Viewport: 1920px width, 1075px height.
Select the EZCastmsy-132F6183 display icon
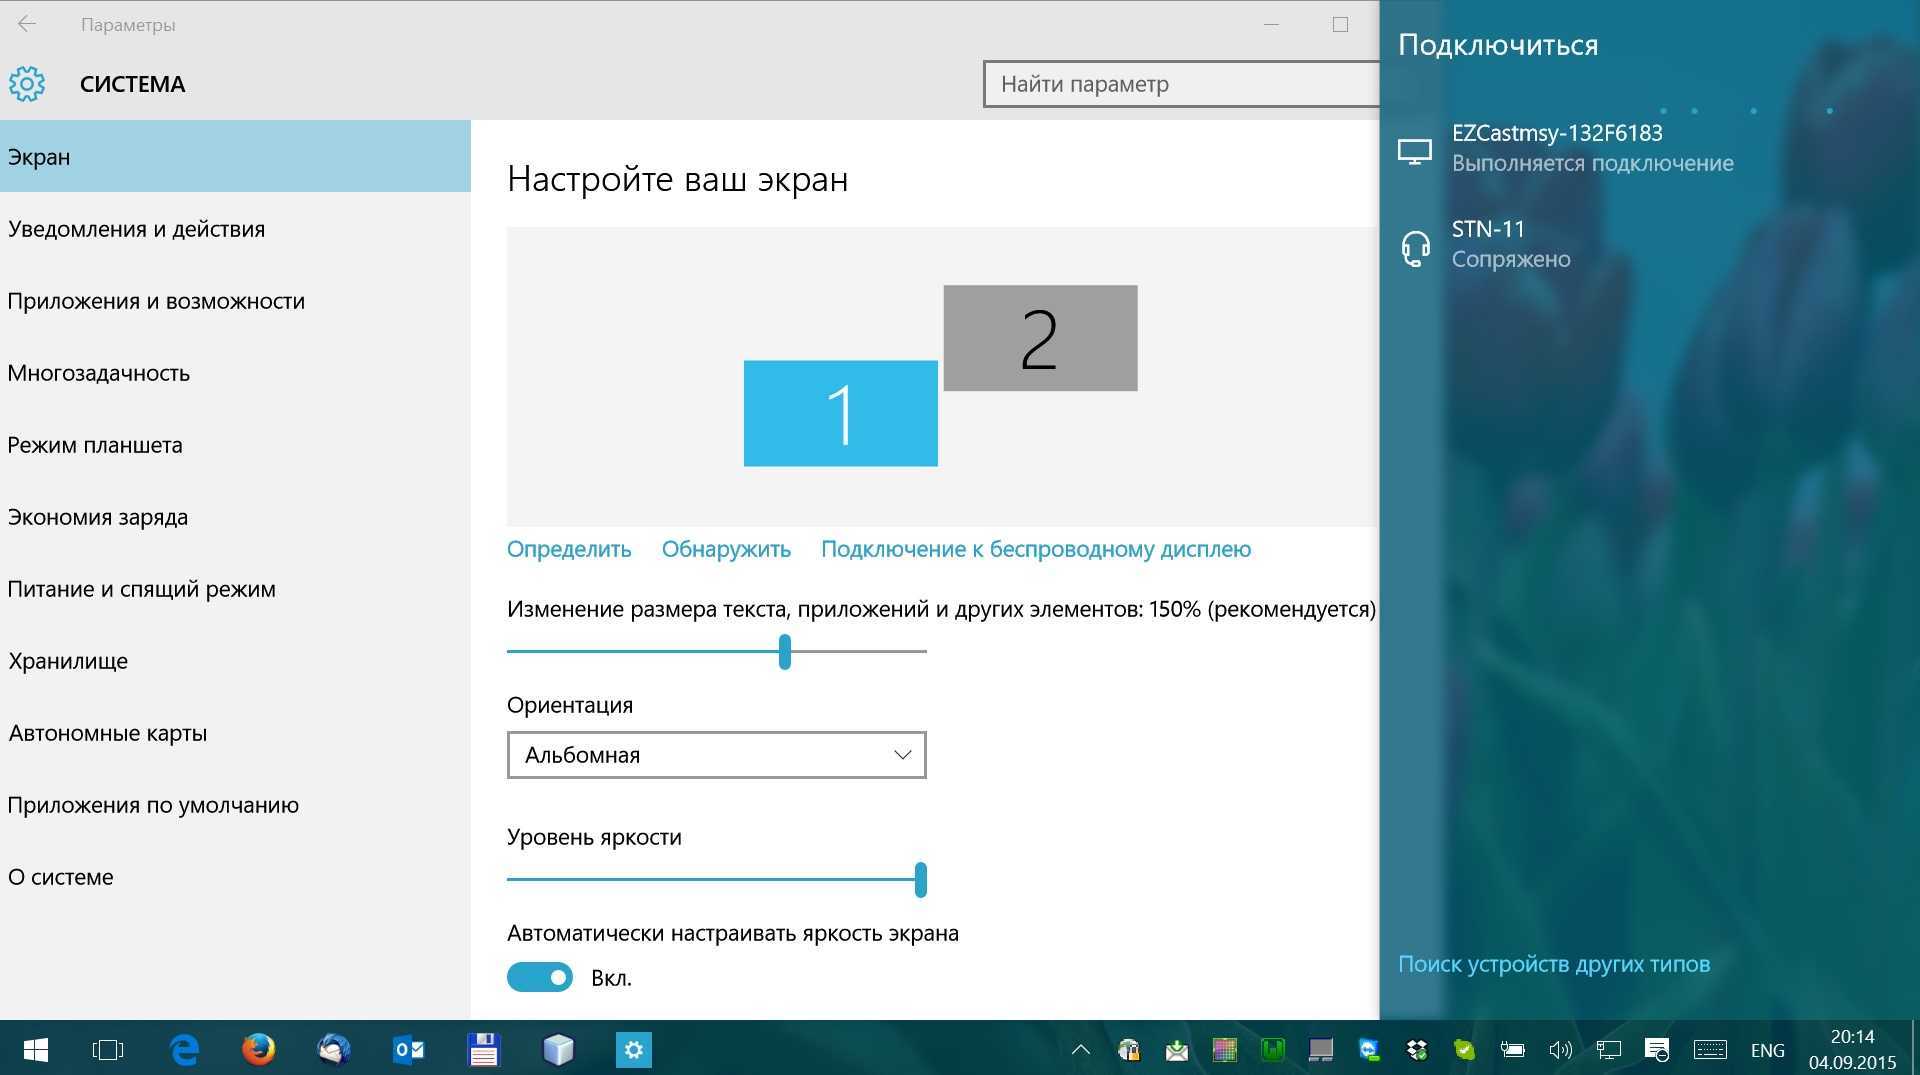tap(1415, 151)
